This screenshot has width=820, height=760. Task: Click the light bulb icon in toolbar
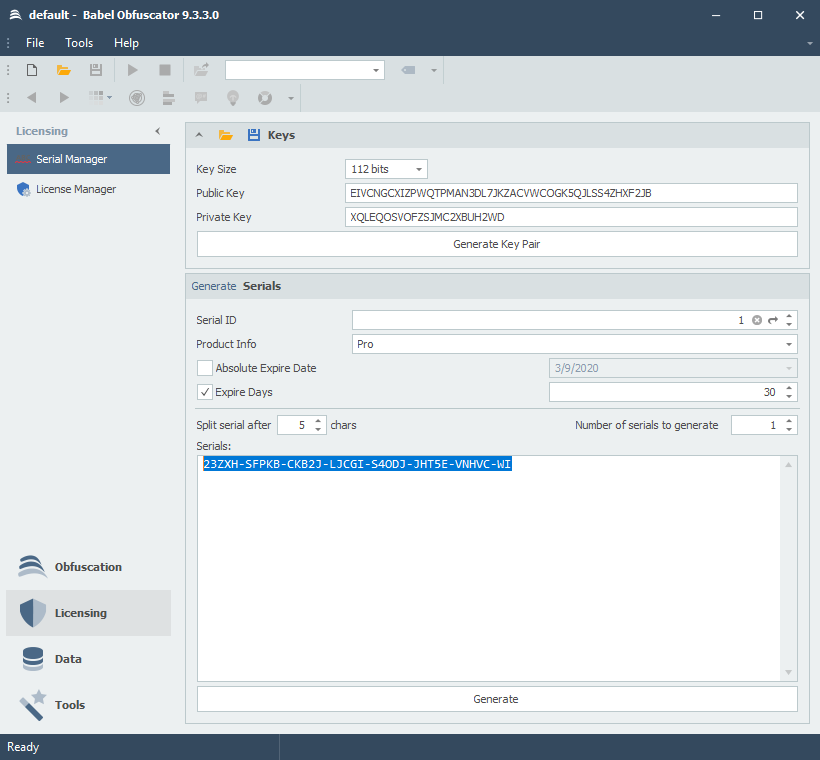[x=233, y=98]
